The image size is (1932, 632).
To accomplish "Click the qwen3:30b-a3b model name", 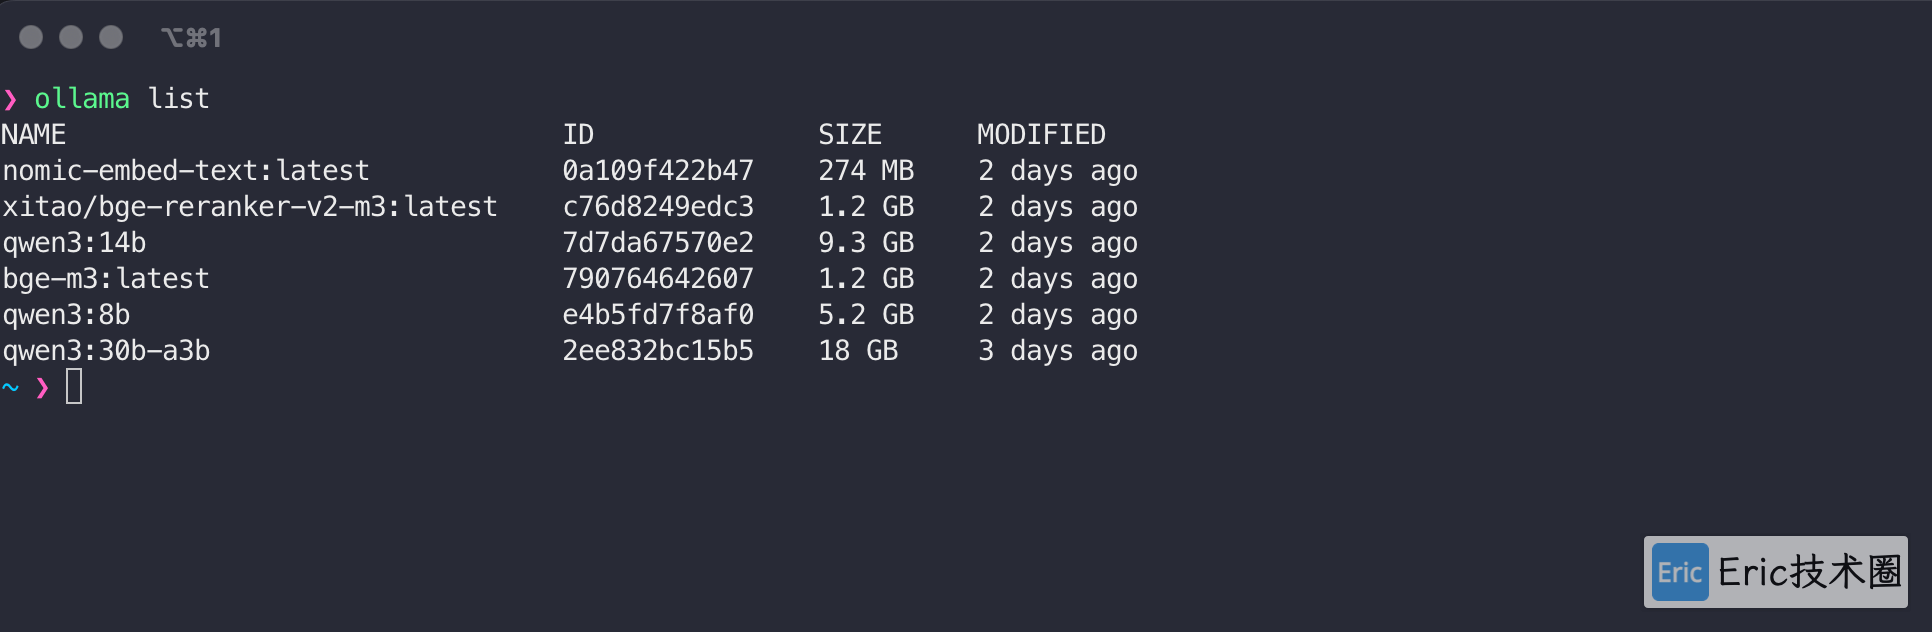I will pos(106,350).
